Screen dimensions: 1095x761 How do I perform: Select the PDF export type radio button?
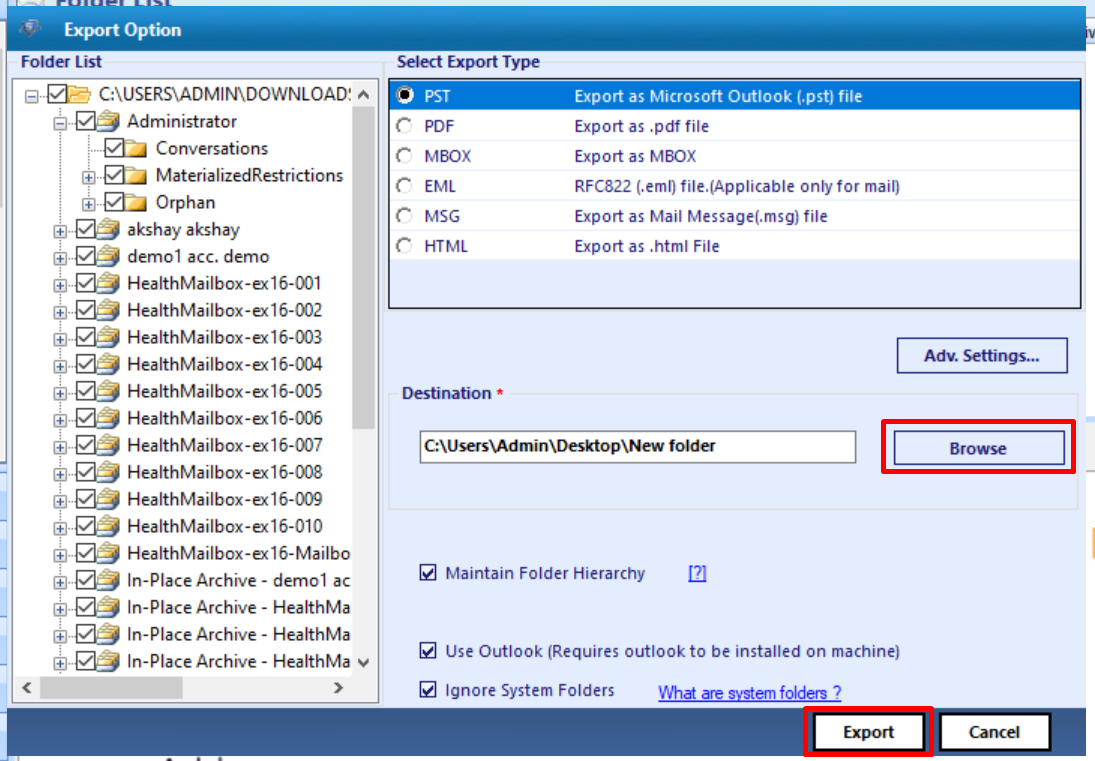click(x=405, y=126)
